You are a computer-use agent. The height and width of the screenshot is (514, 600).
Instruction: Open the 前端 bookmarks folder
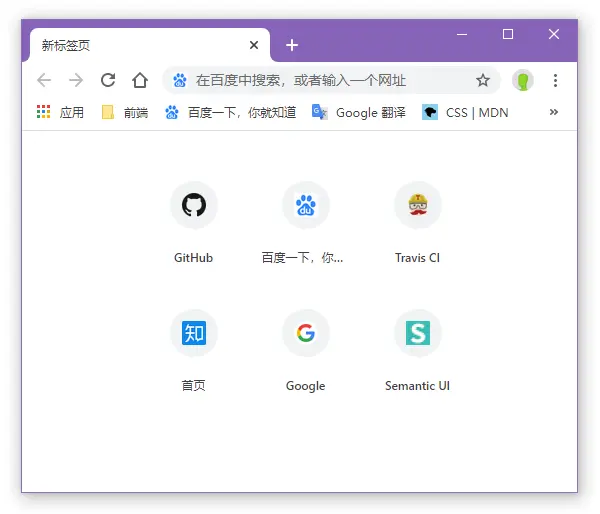click(x=125, y=113)
